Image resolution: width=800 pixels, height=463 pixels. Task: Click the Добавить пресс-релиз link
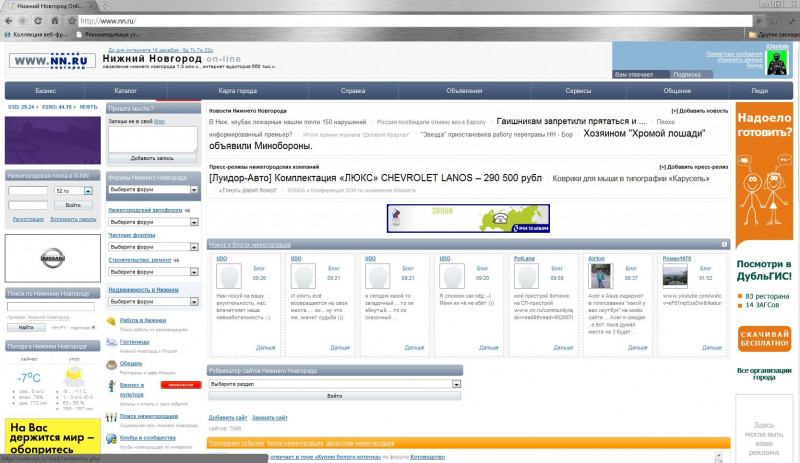click(x=693, y=167)
